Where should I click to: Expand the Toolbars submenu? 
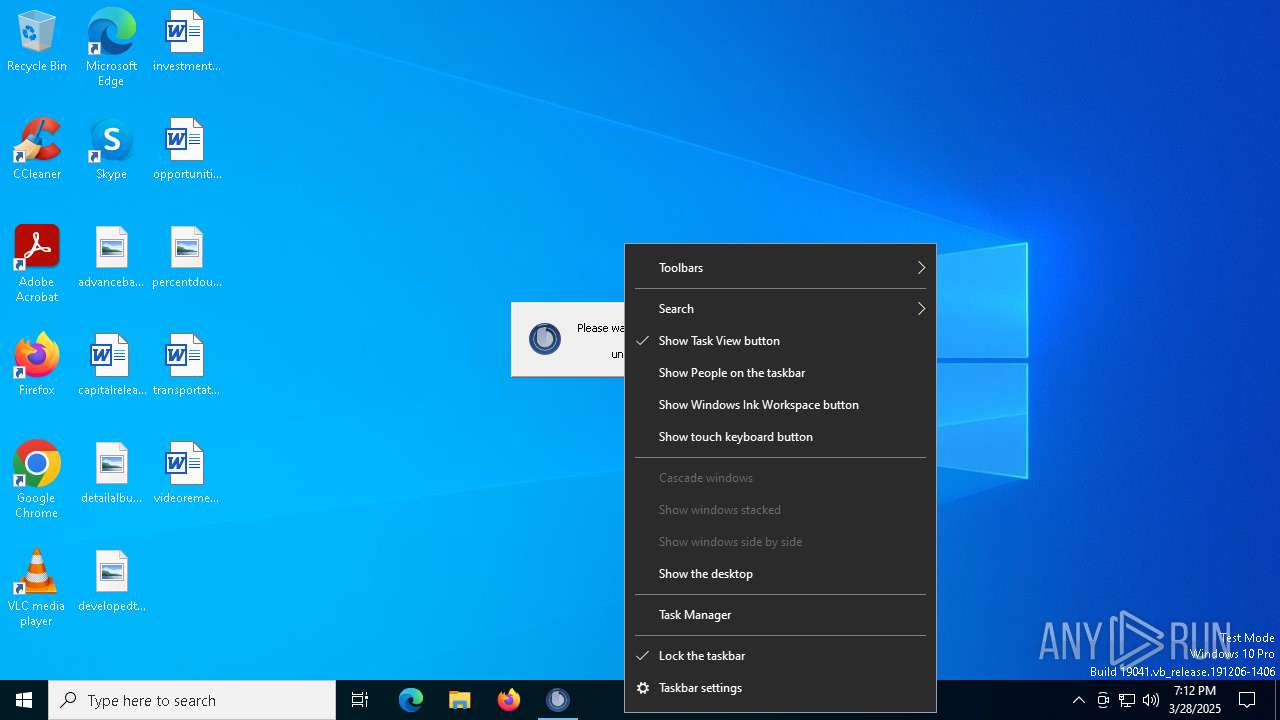point(780,268)
